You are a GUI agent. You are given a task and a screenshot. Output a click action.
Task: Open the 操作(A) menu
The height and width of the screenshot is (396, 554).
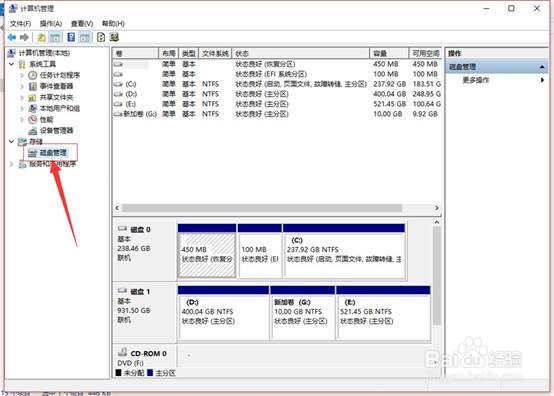coord(51,24)
